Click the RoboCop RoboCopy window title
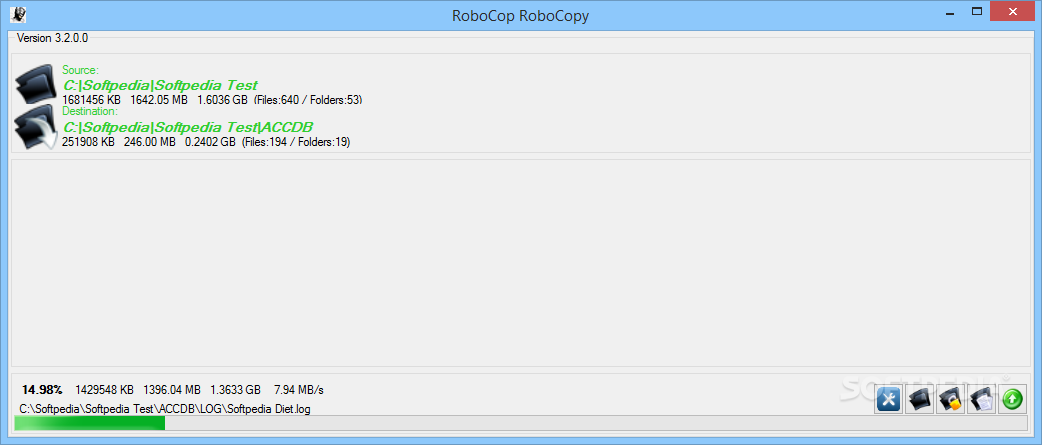 pos(520,16)
